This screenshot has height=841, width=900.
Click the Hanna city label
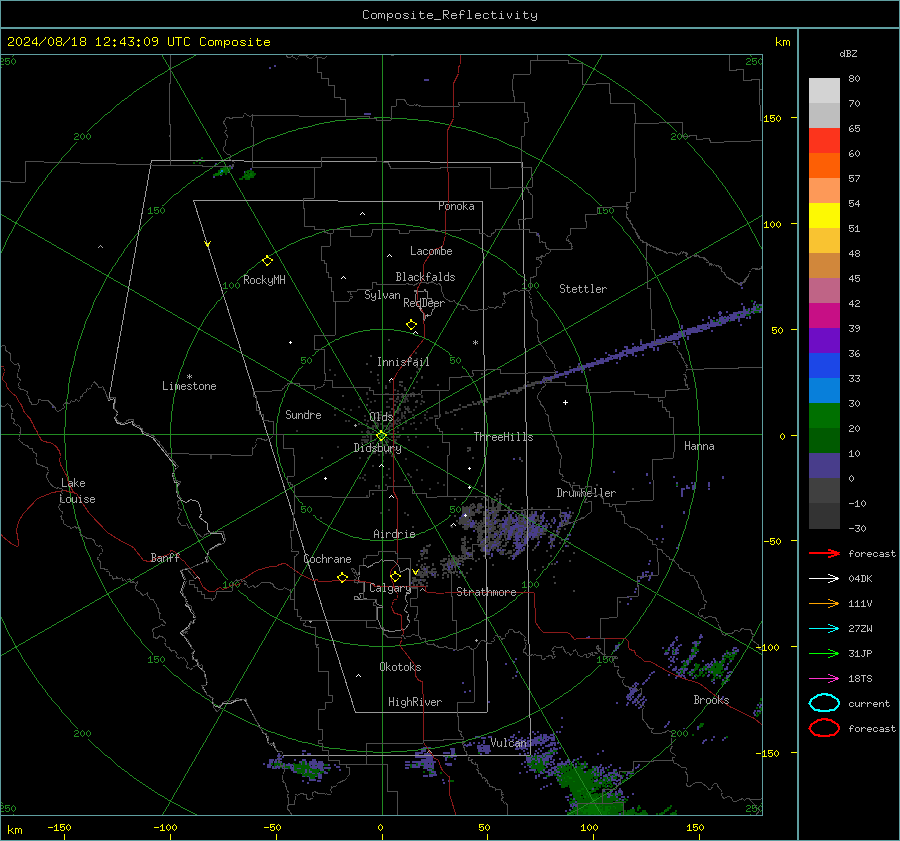[699, 446]
